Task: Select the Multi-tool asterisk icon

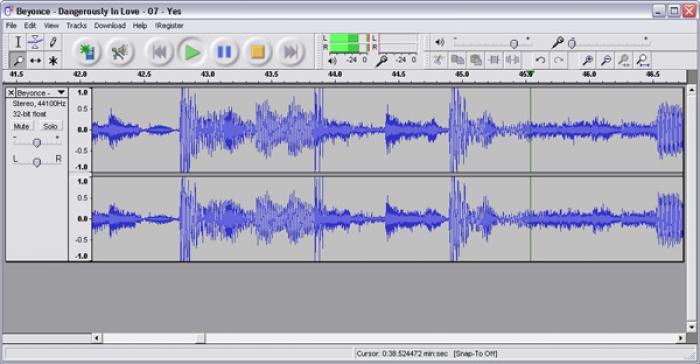Action: pyautogui.click(x=53, y=60)
